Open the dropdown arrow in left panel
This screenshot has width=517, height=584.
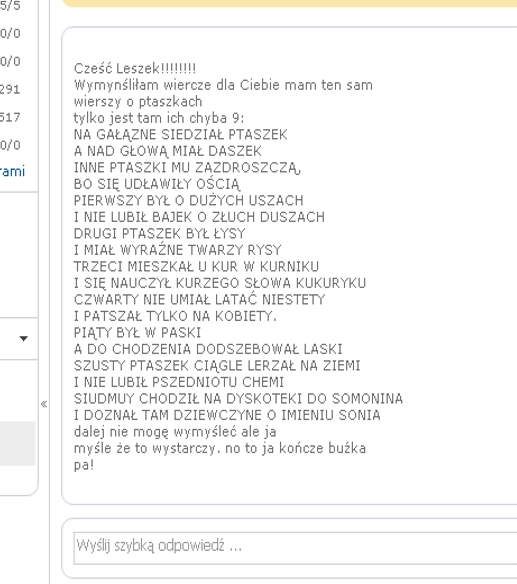pos(23,339)
